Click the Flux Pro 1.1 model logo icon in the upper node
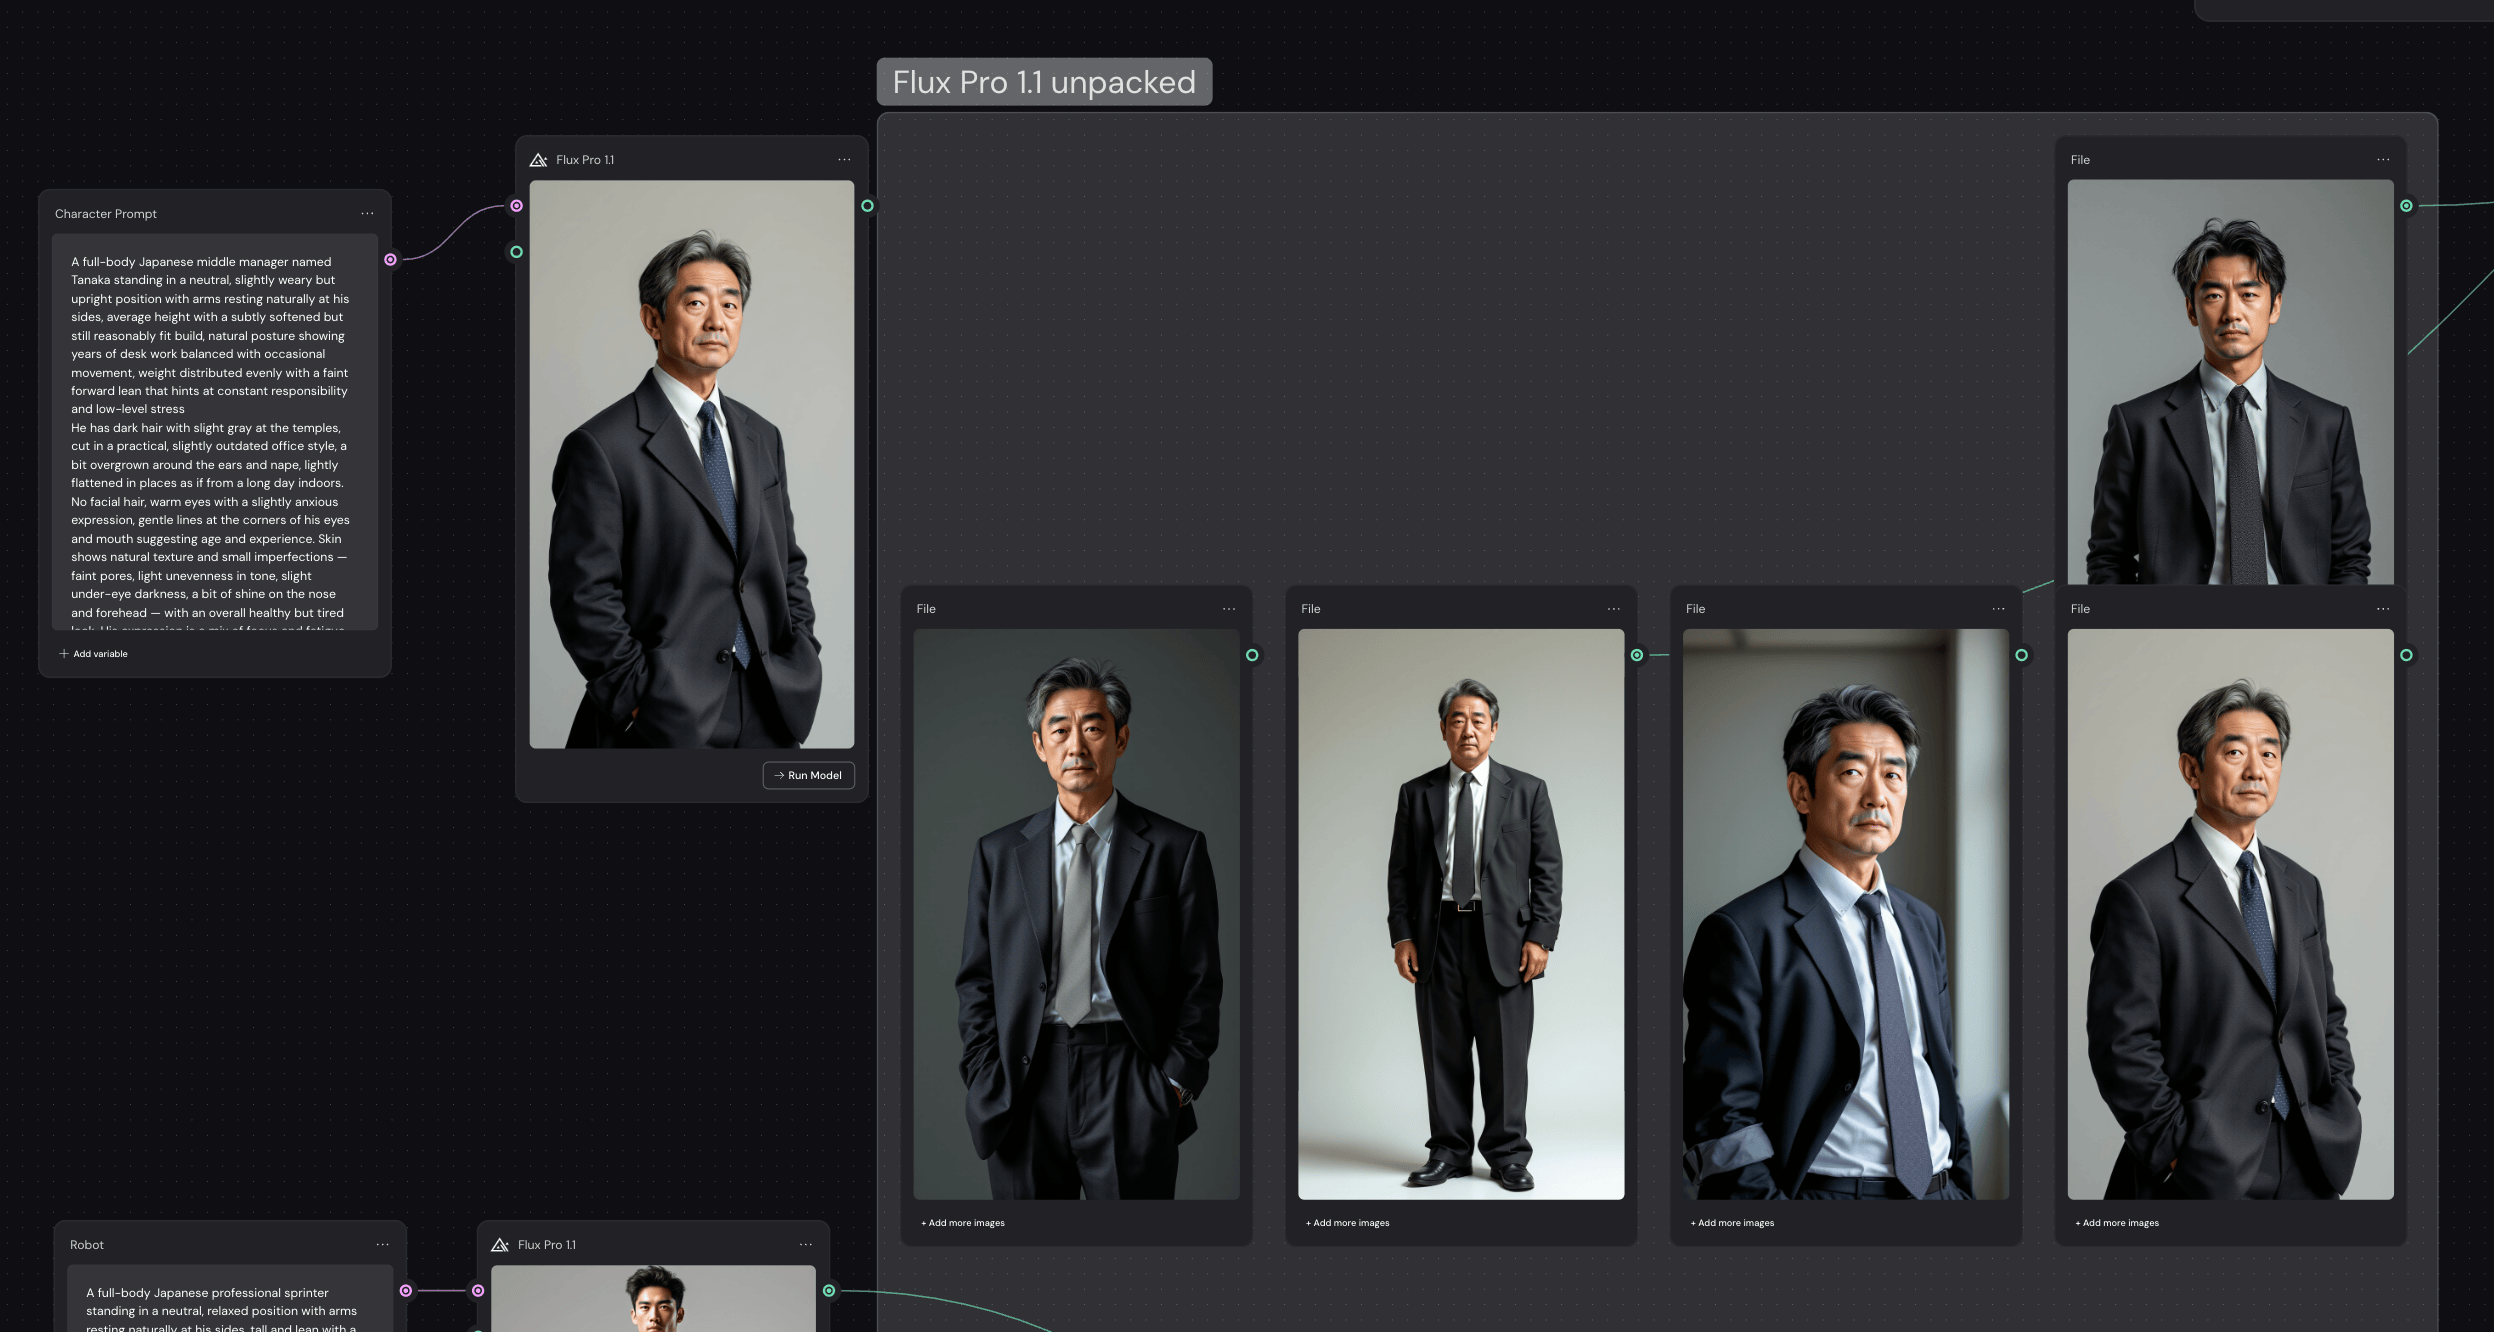The height and width of the screenshot is (1332, 2494). (538, 160)
